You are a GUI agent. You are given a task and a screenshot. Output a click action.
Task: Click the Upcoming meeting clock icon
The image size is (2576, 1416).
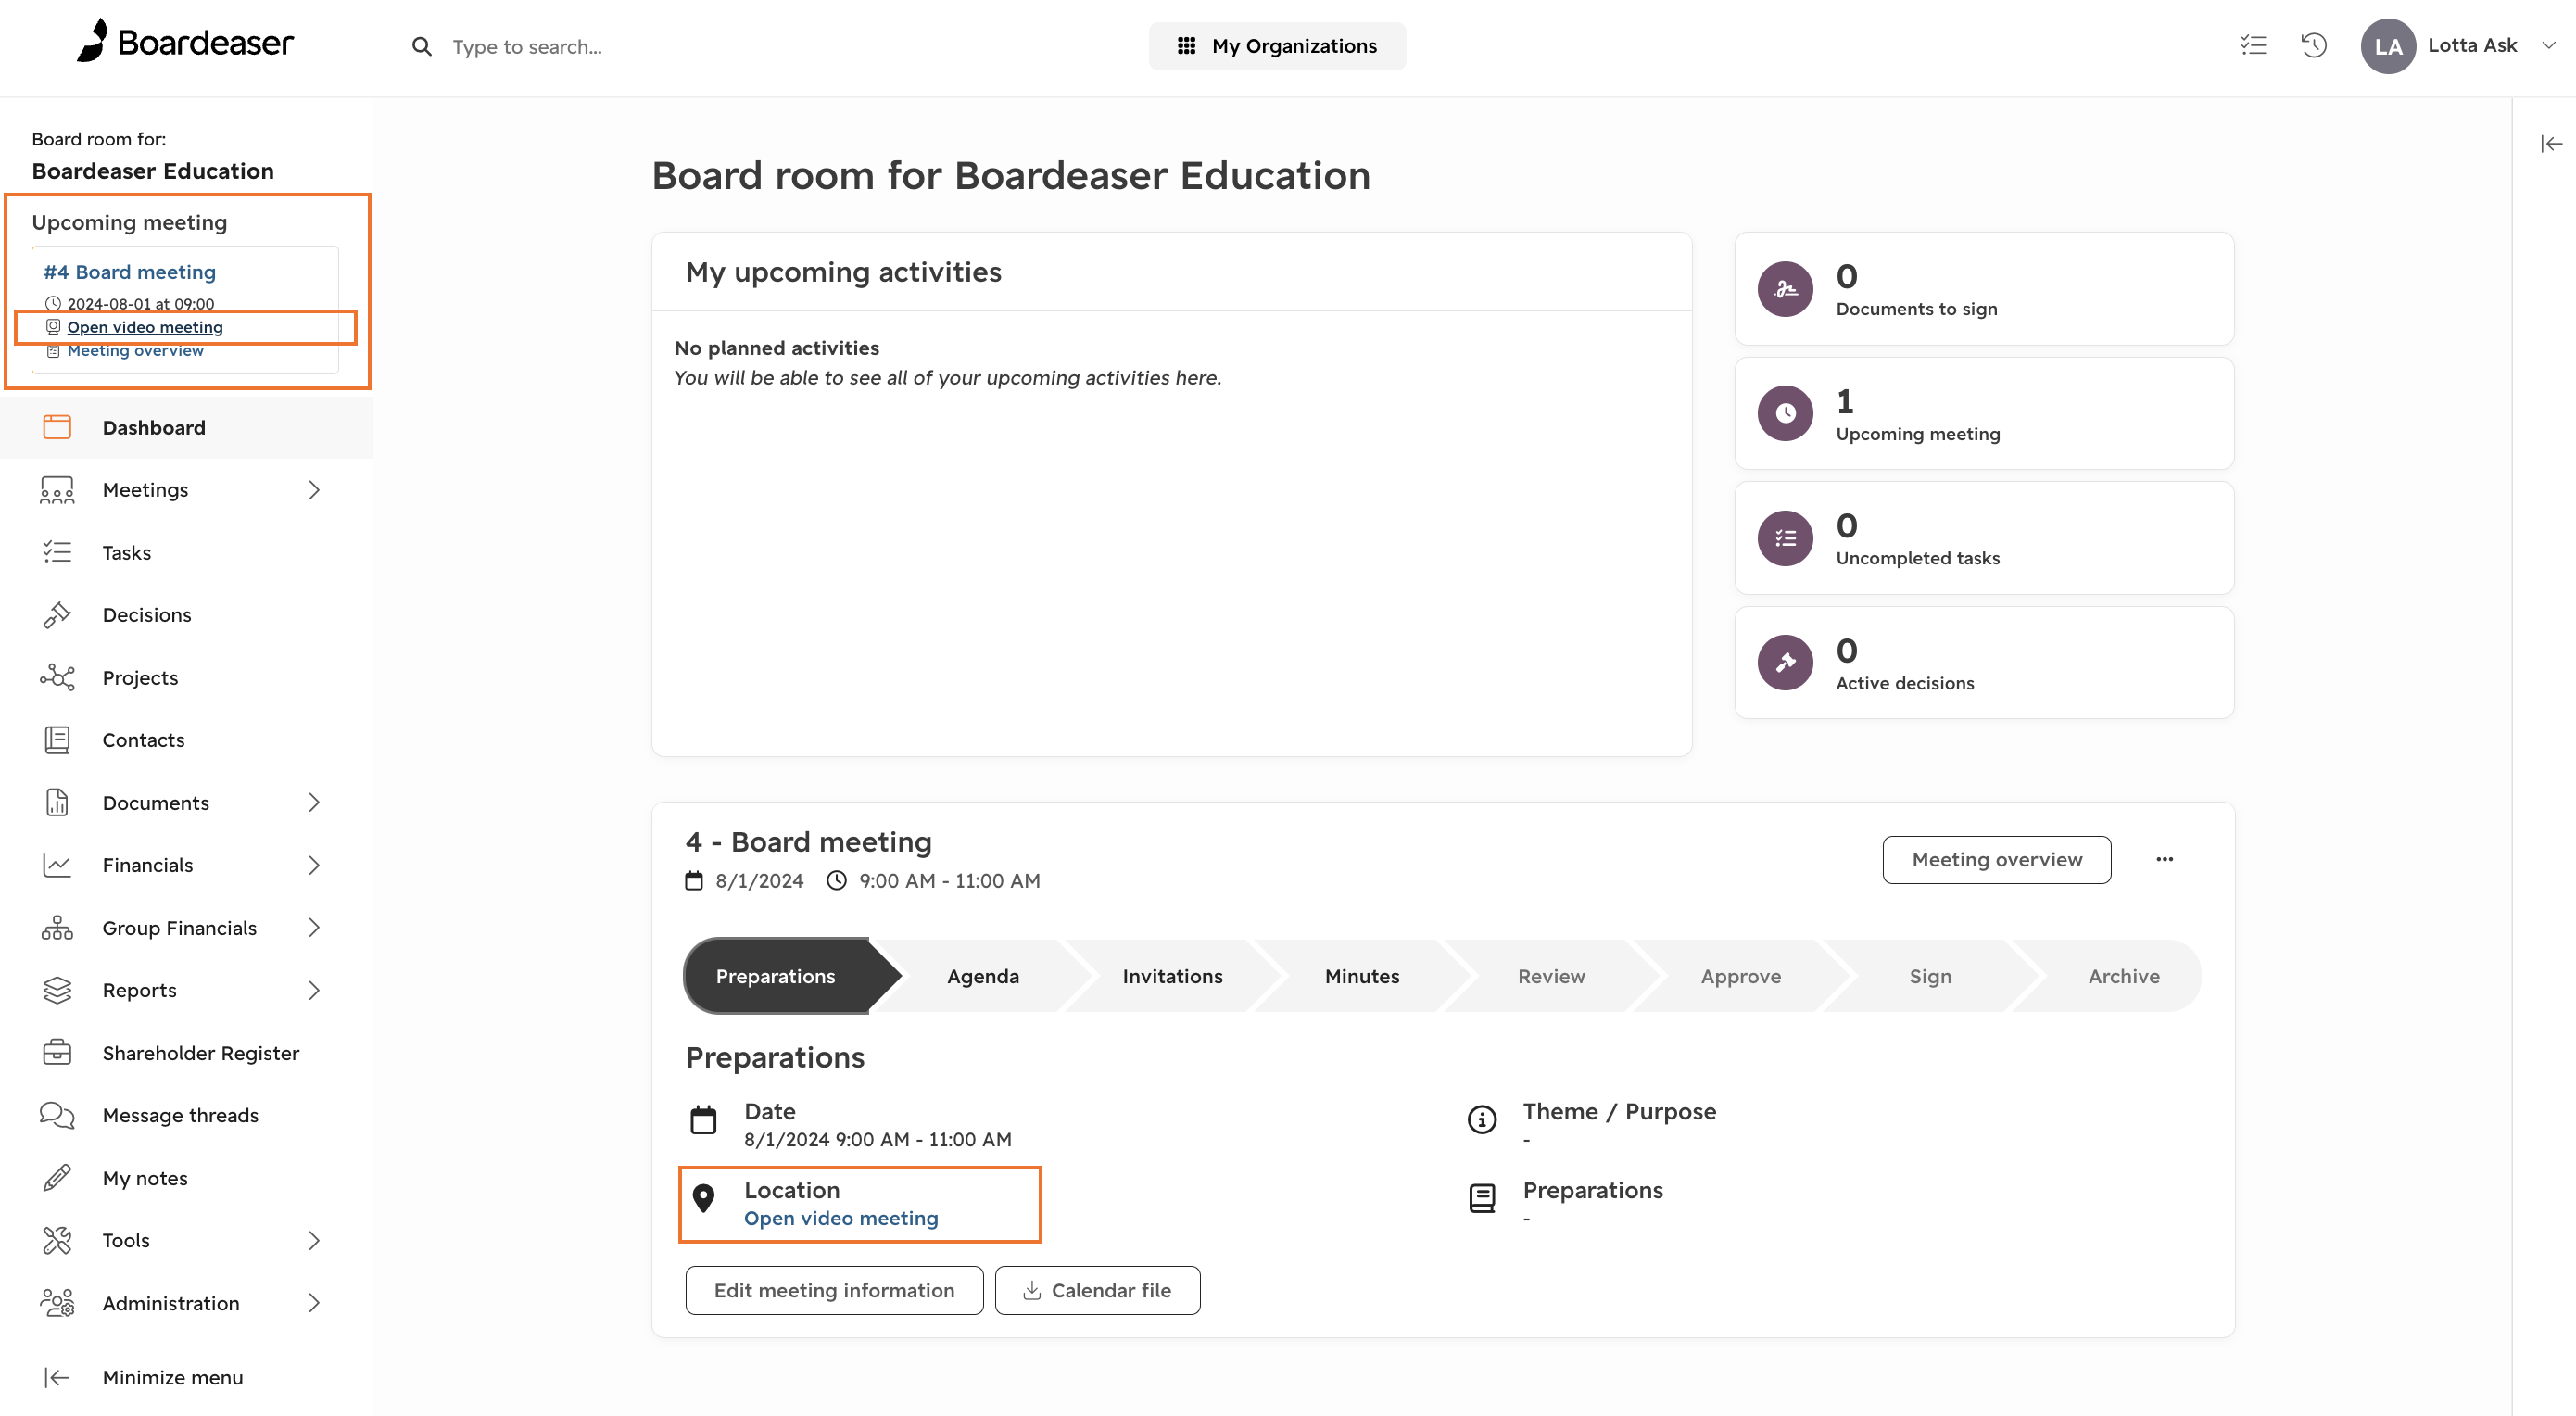tap(1785, 413)
